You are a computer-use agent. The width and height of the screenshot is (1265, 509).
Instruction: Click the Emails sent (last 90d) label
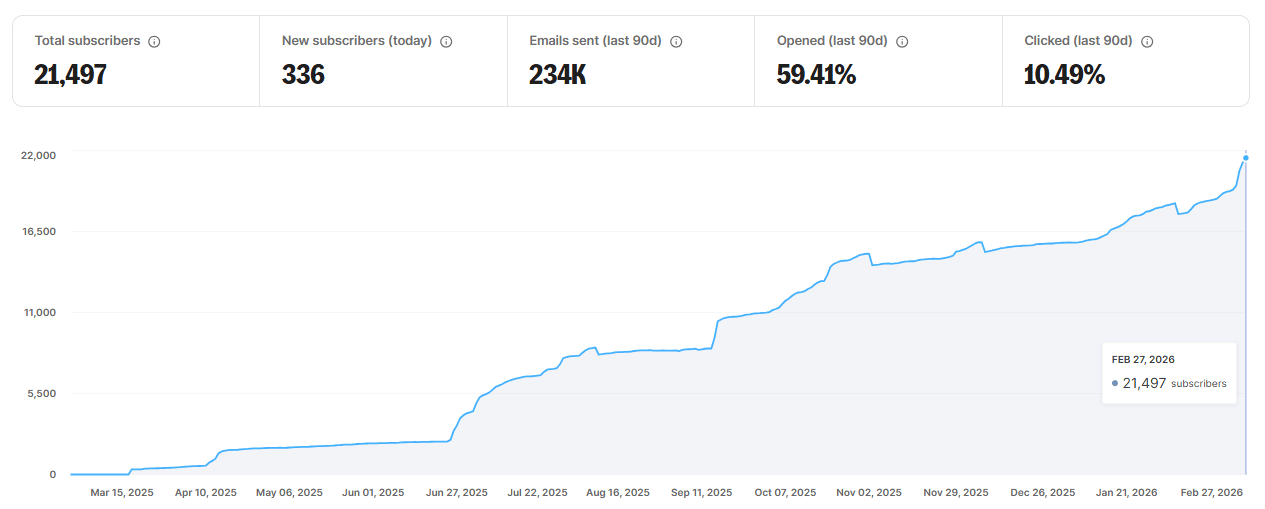point(595,41)
